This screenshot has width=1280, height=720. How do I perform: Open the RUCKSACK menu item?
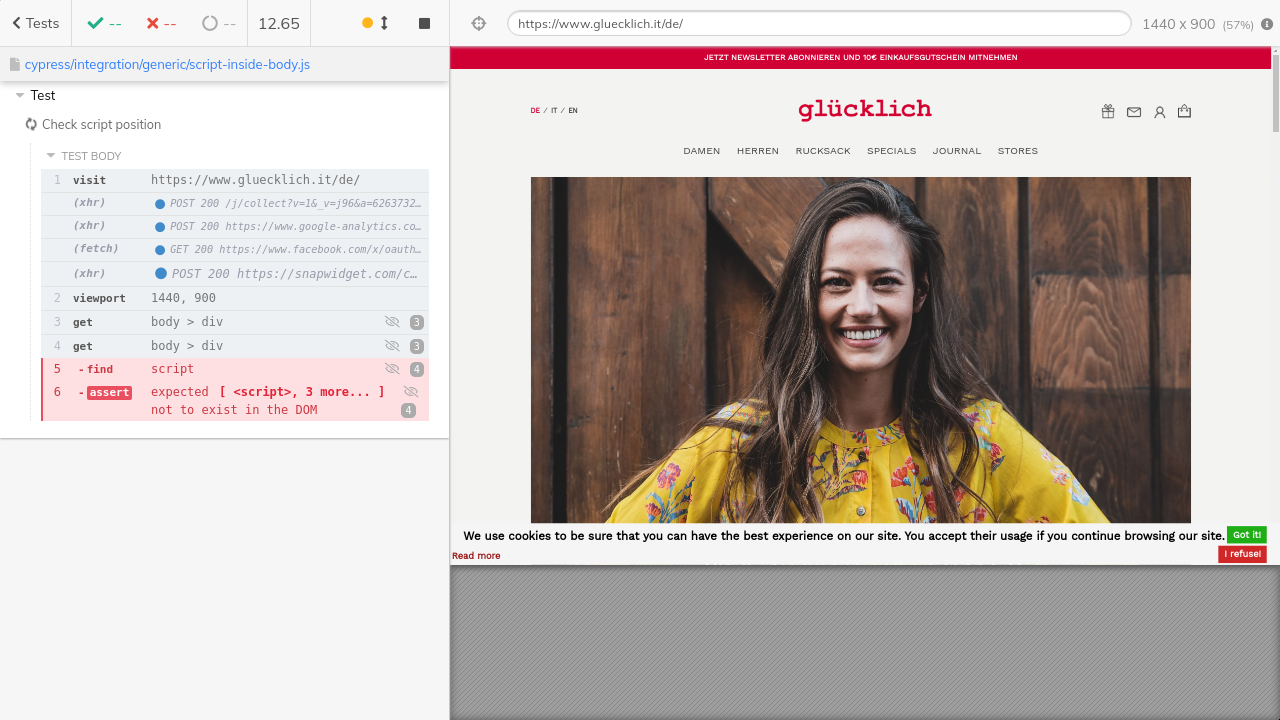[x=822, y=151]
